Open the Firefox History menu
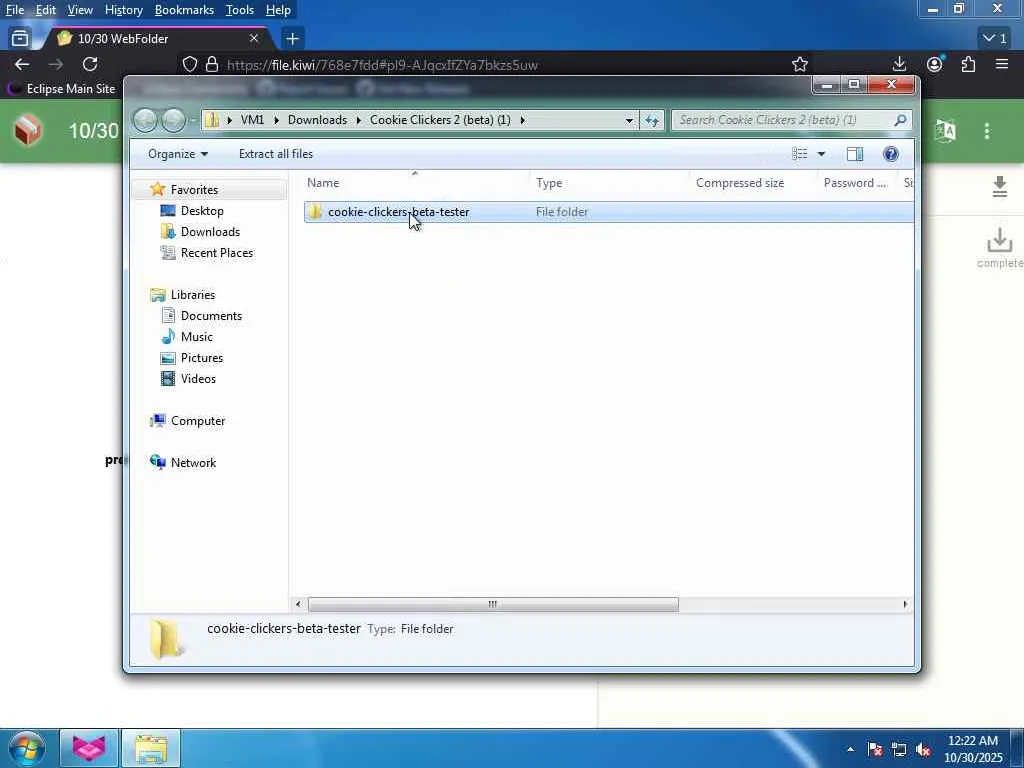The height and width of the screenshot is (768, 1024). click(x=123, y=10)
